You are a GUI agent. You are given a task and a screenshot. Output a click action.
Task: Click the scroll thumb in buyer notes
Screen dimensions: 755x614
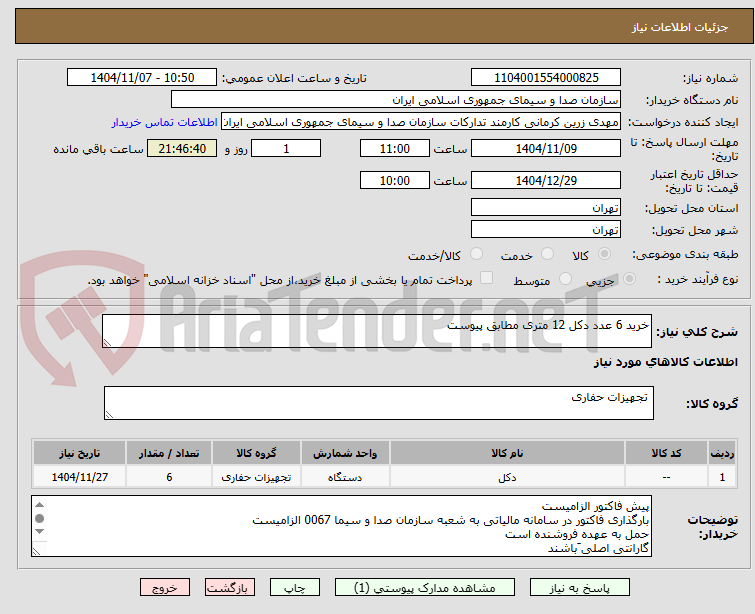(x=39, y=518)
